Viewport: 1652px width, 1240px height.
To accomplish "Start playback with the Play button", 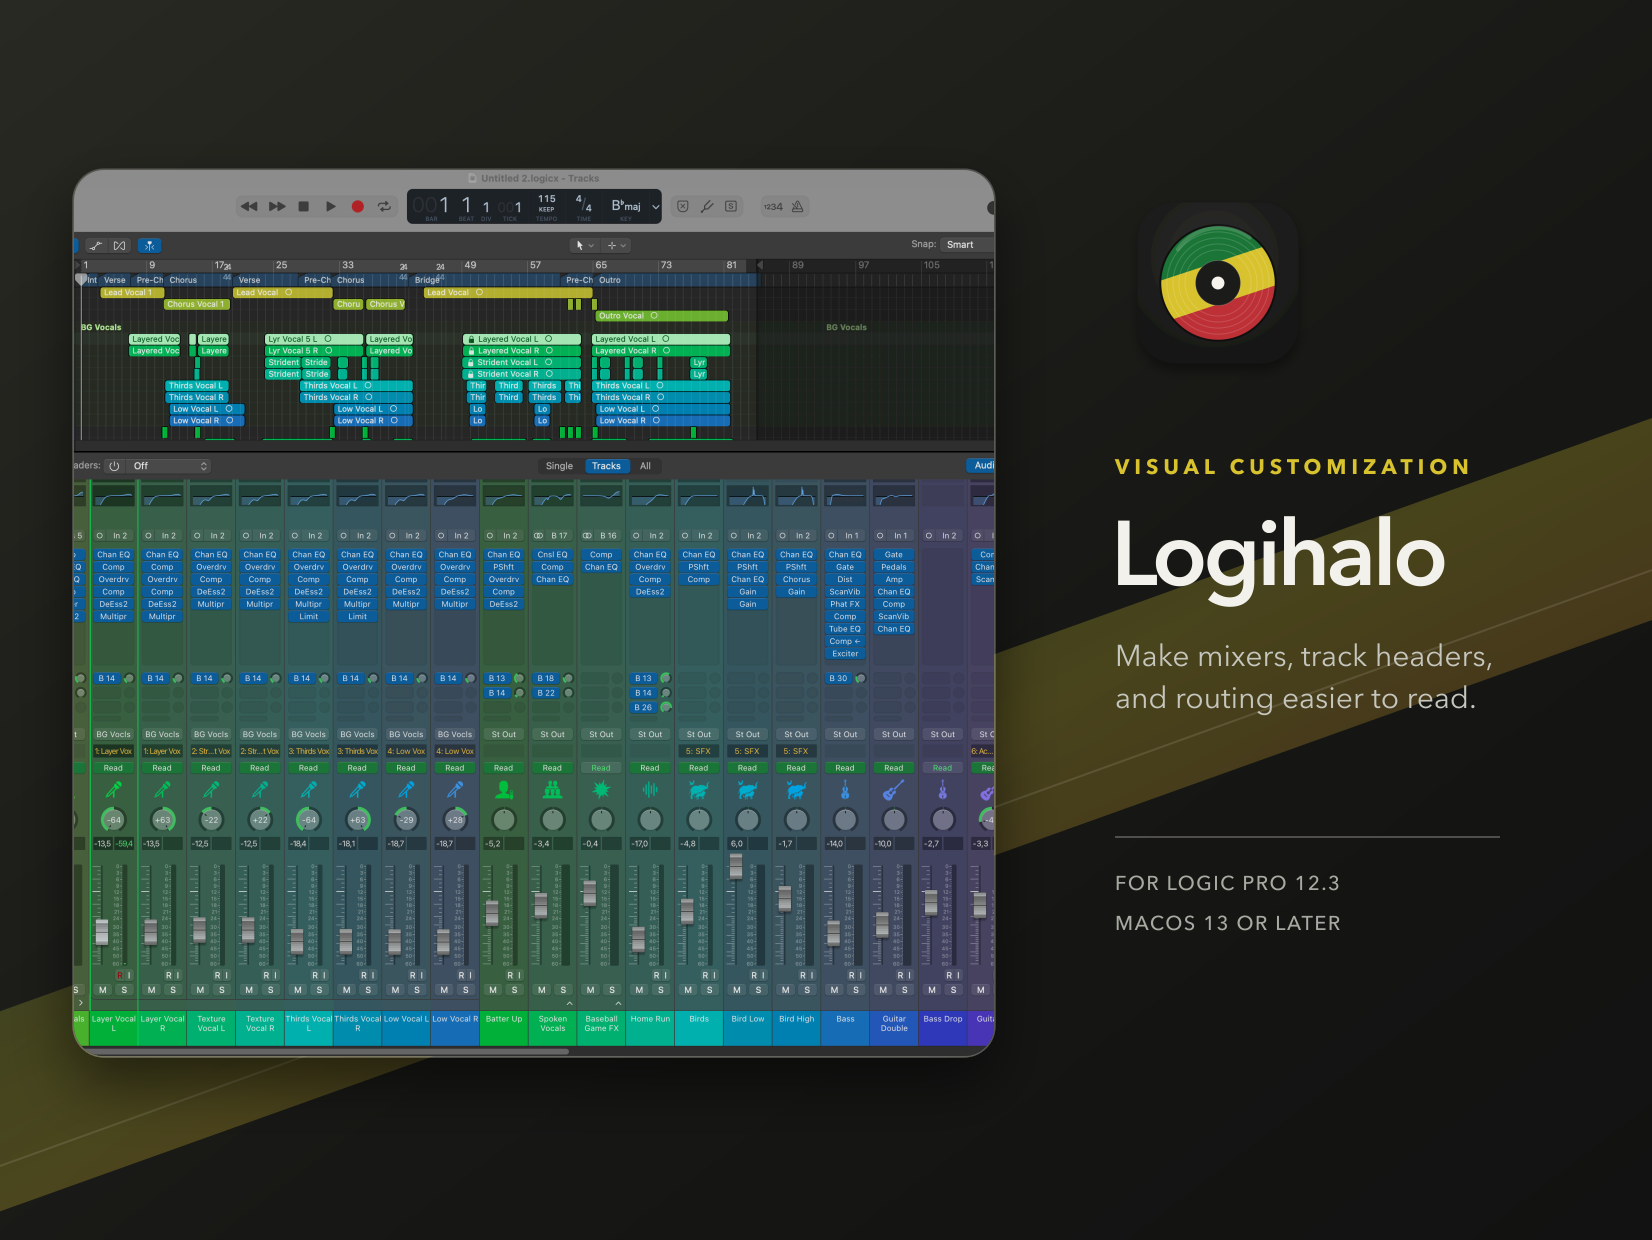I will (331, 207).
